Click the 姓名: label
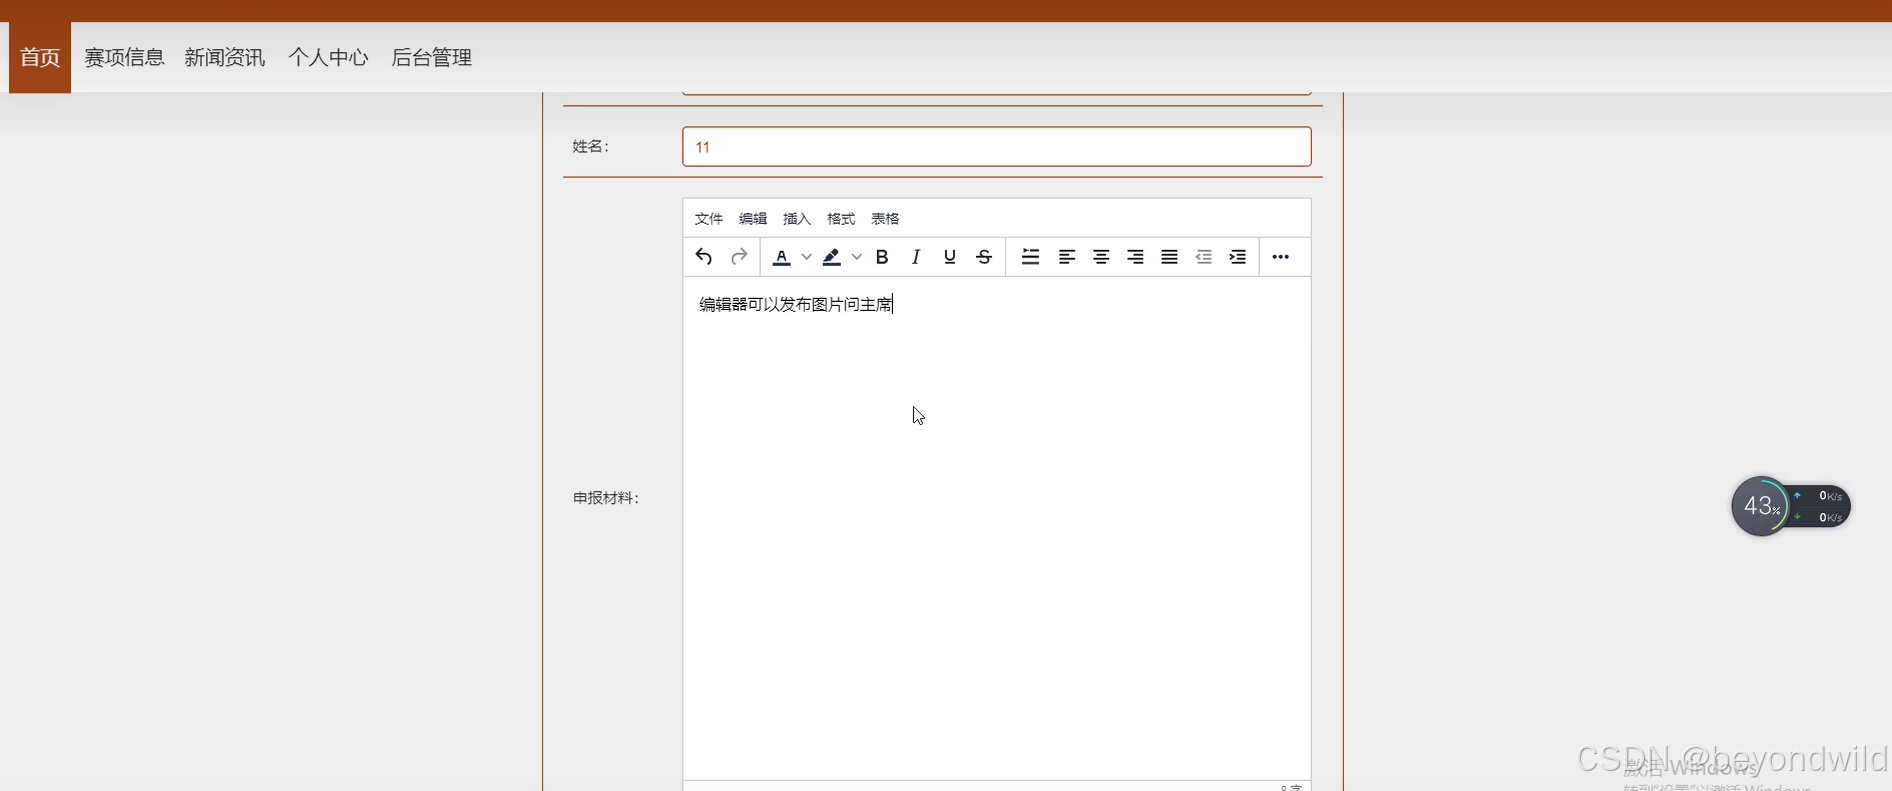The height and width of the screenshot is (791, 1892). pos(591,146)
